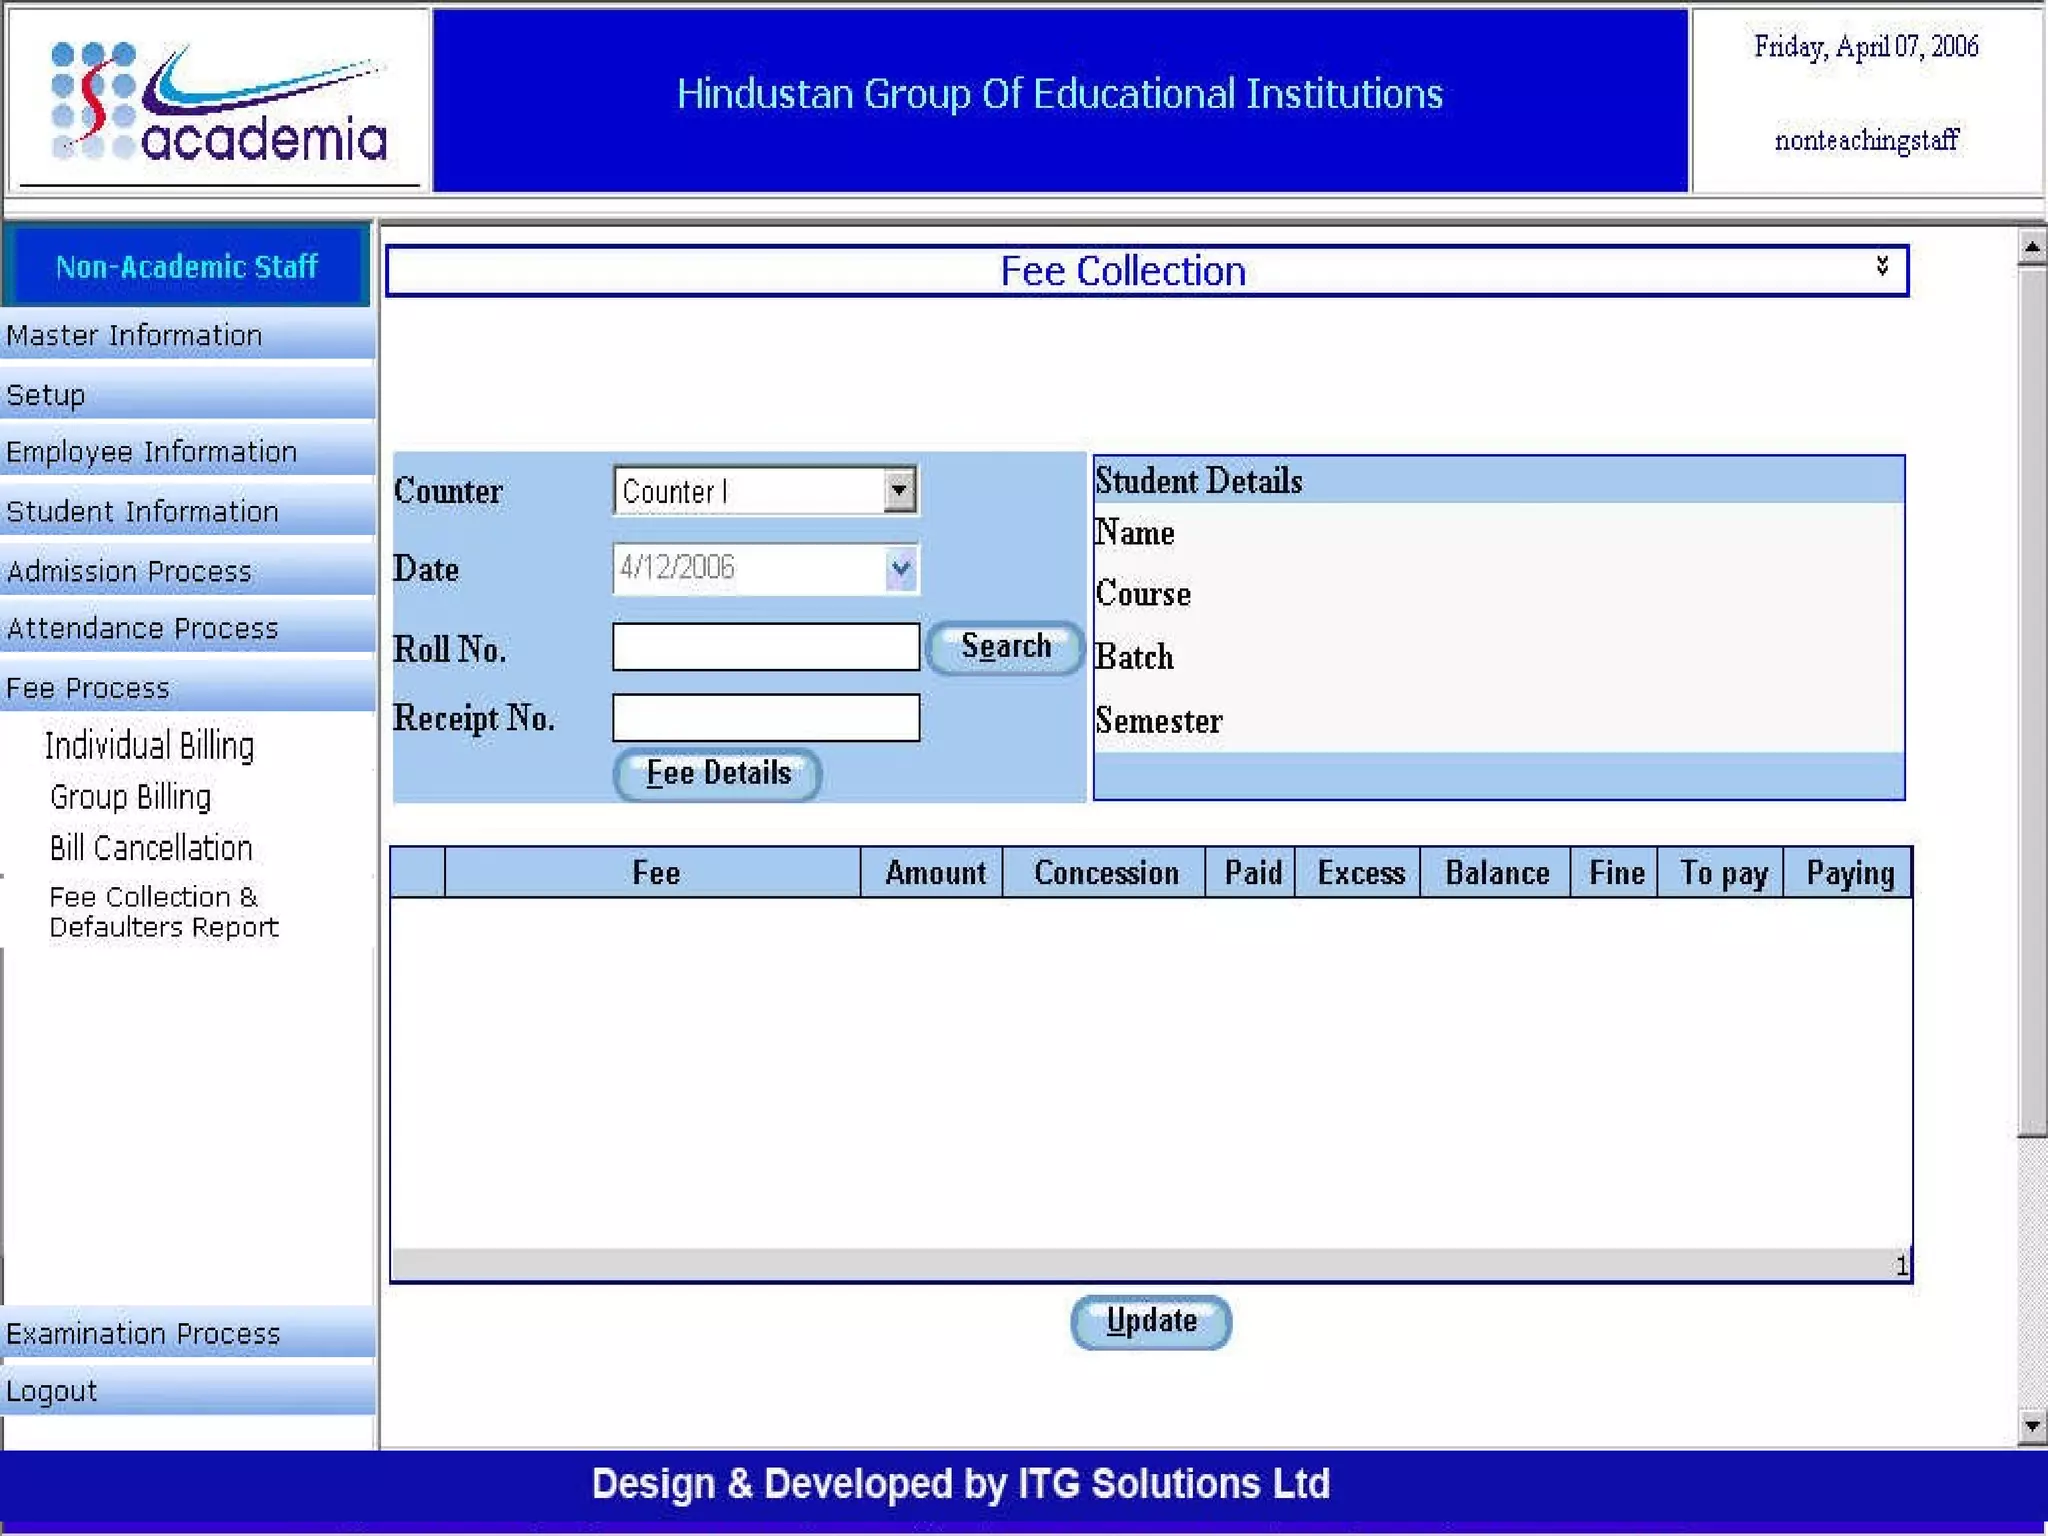Open Fee Collection & Defaulters Report

pos(163,911)
